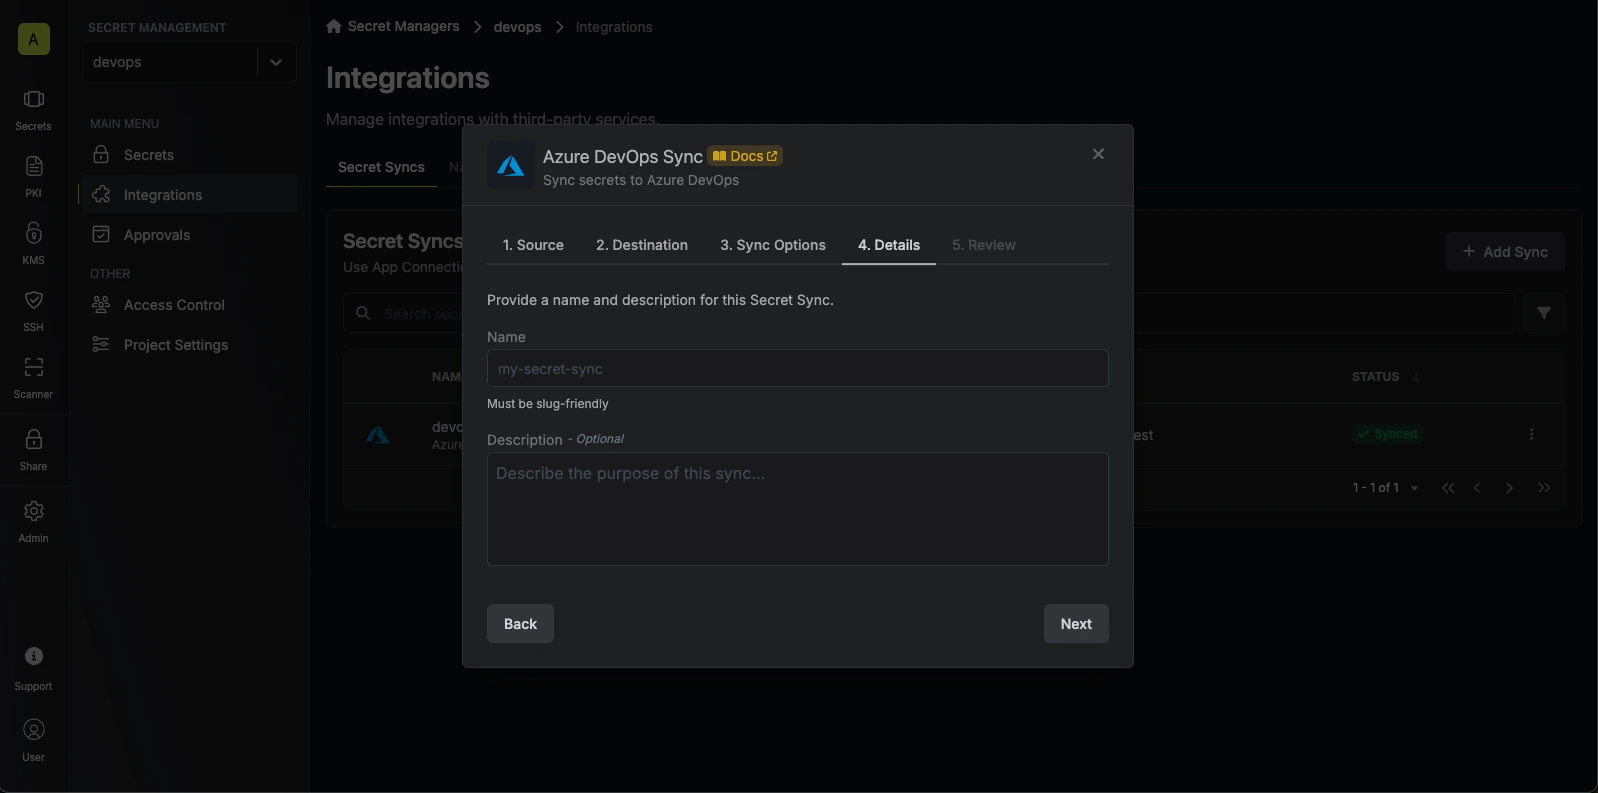Image resolution: width=1598 pixels, height=793 pixels.
Task: Open Access Control menu item
Action: pyautogui.click(x=188, y=305)
